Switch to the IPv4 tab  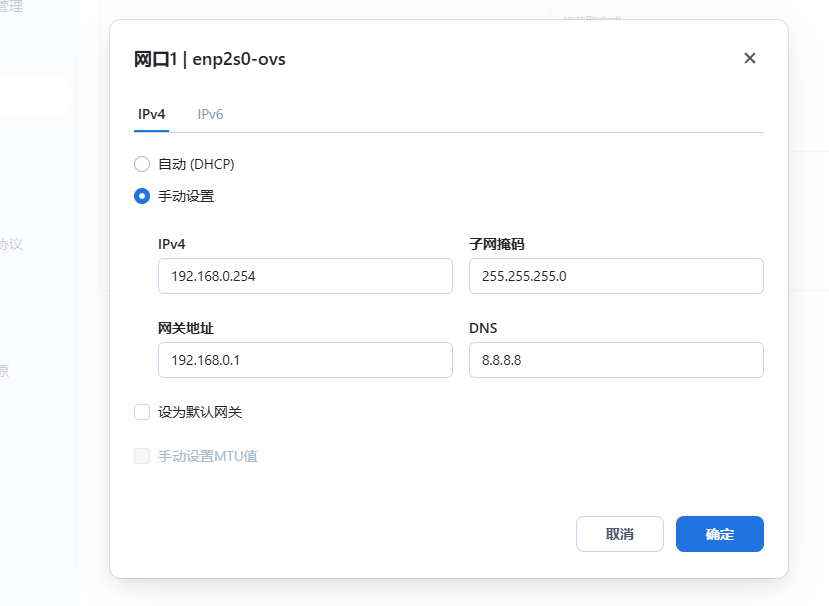[152, 114]
